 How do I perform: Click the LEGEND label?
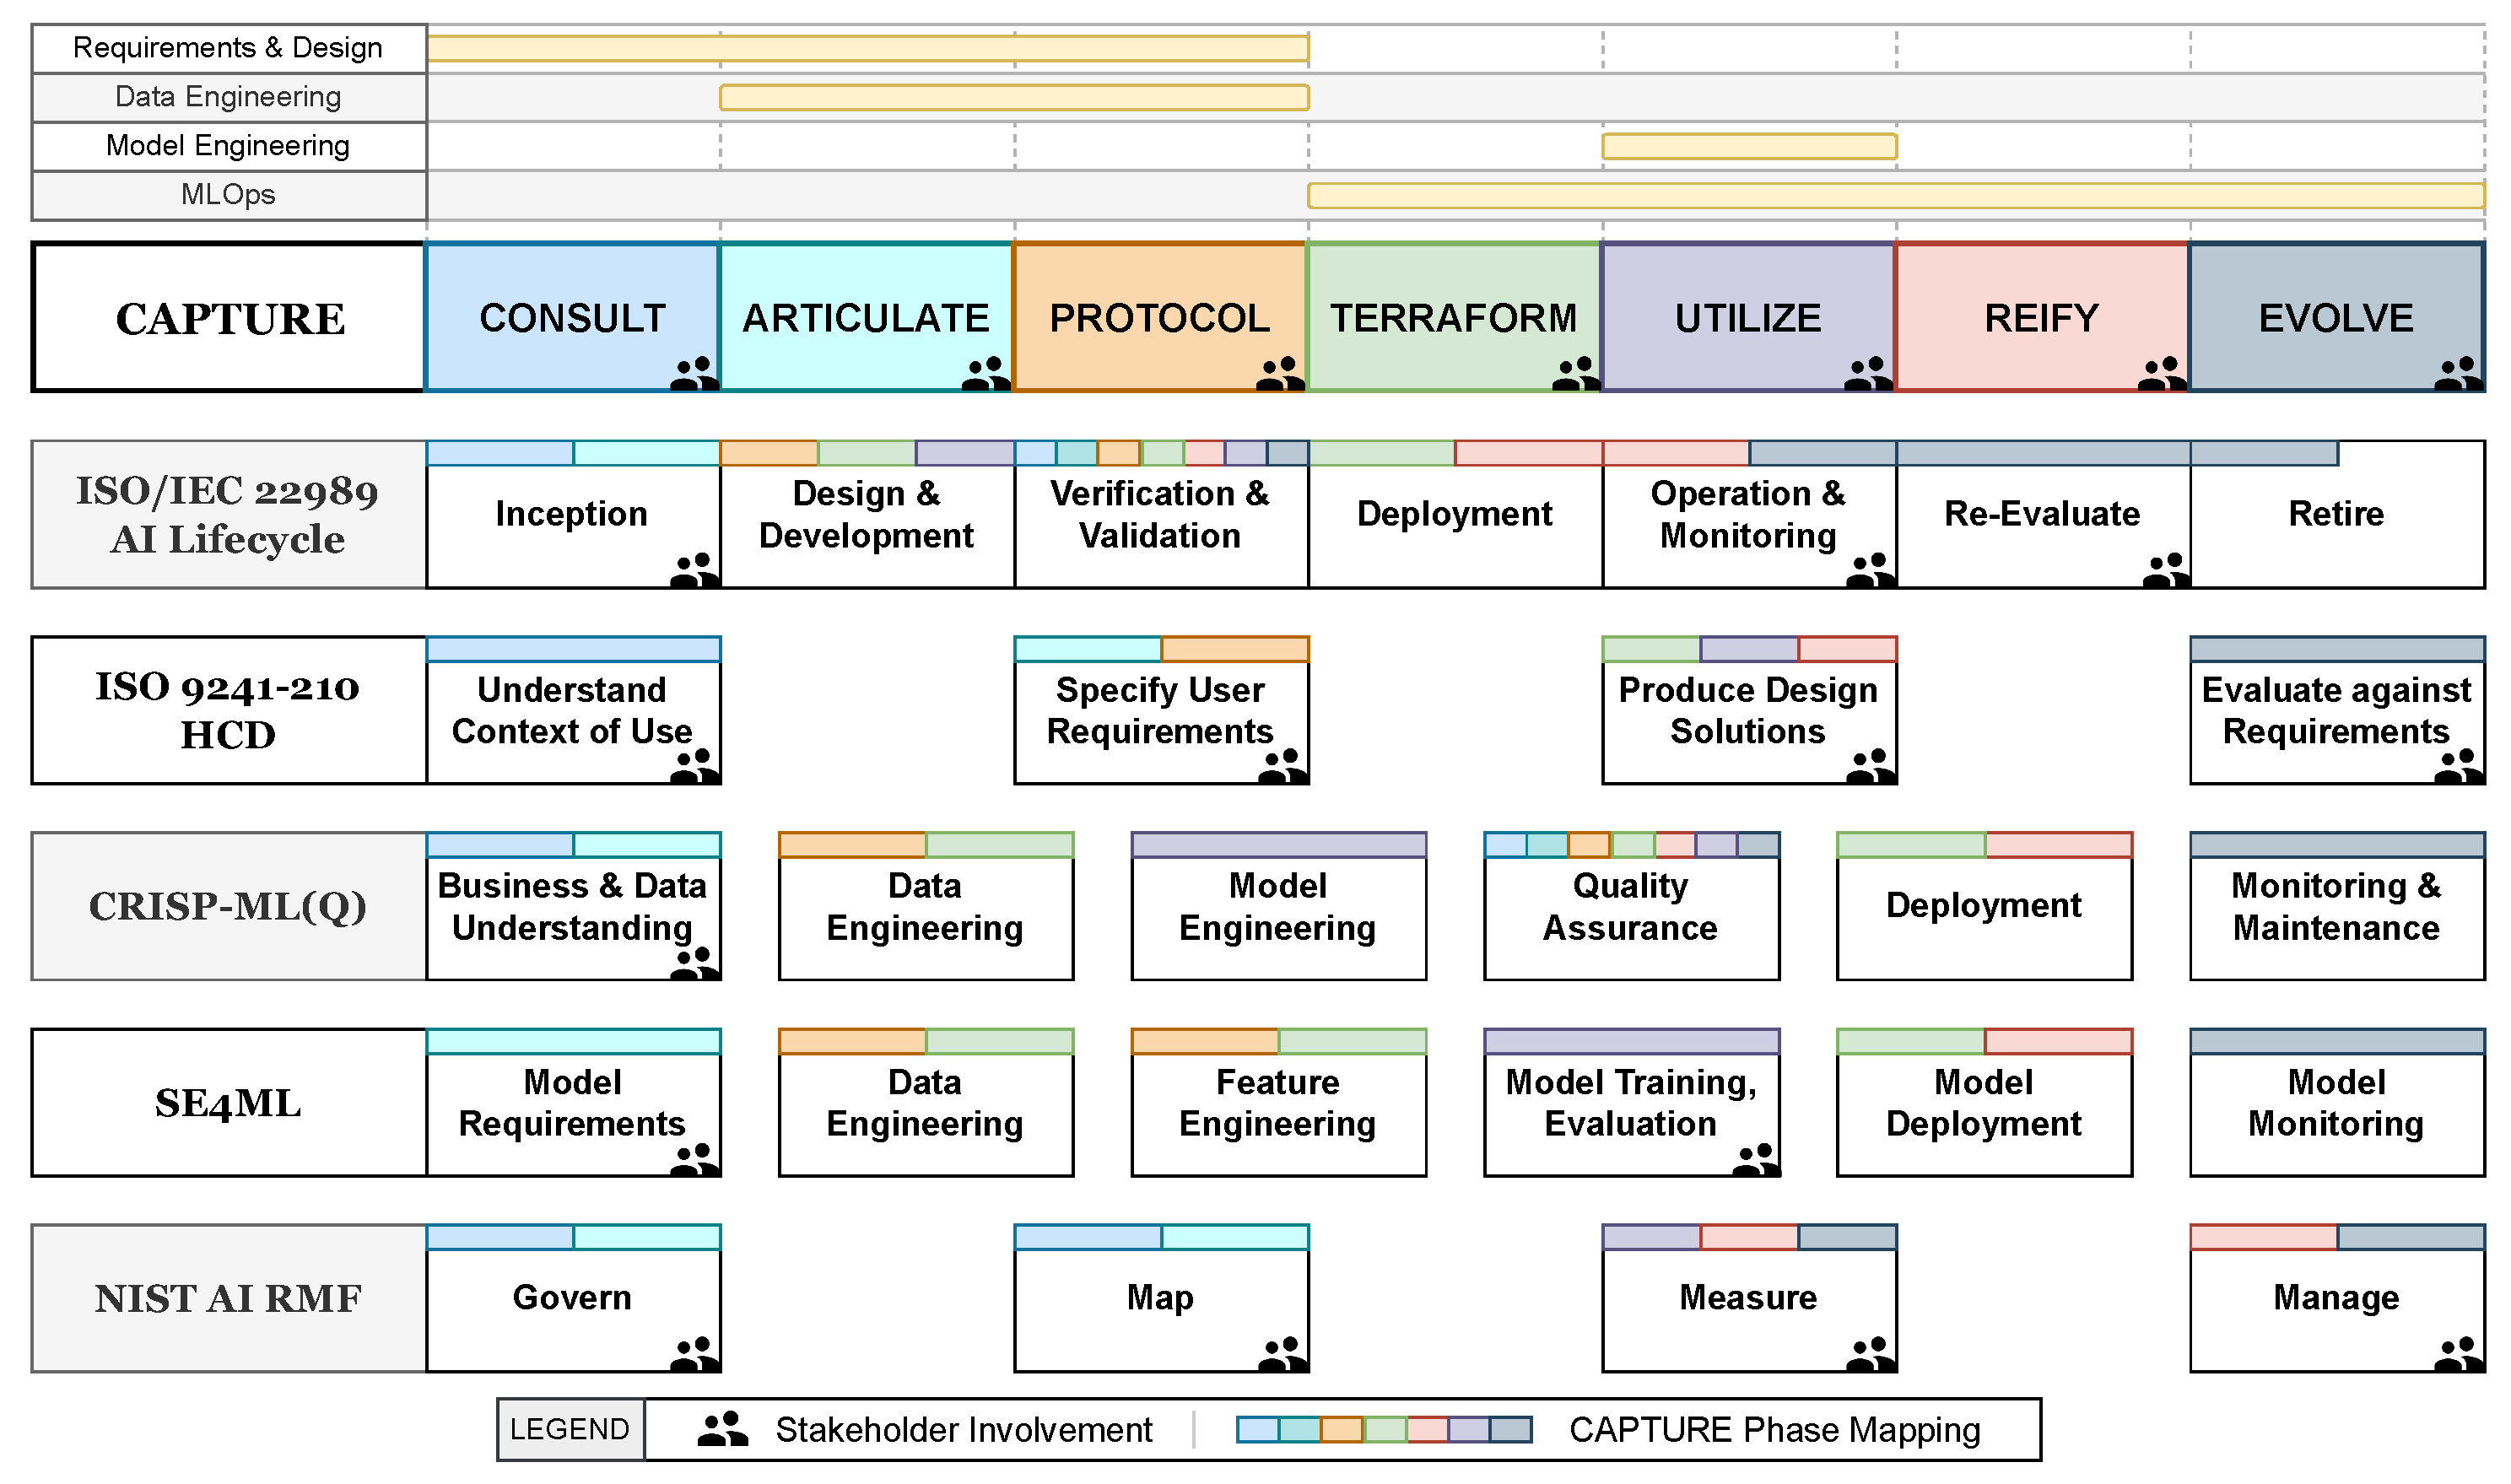point(570,1430)
